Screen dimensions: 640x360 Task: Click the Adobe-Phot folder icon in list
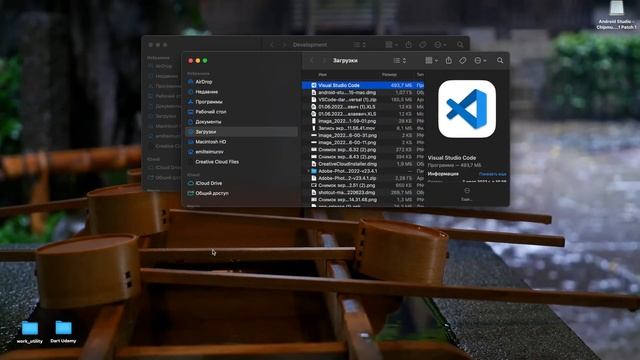pos(314,171)
